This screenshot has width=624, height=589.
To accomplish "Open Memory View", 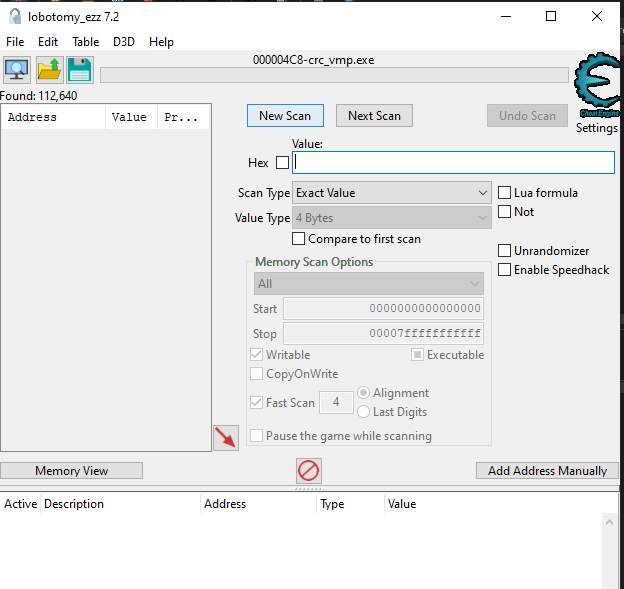I will pyautogui.click(x=72, y=471).
